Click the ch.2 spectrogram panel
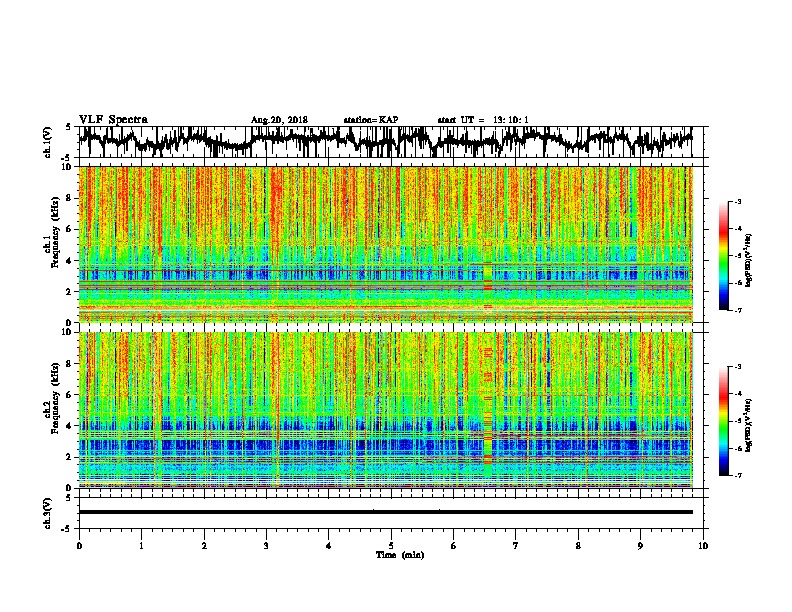Screen dimensions: 792x612 coord(386,410)
